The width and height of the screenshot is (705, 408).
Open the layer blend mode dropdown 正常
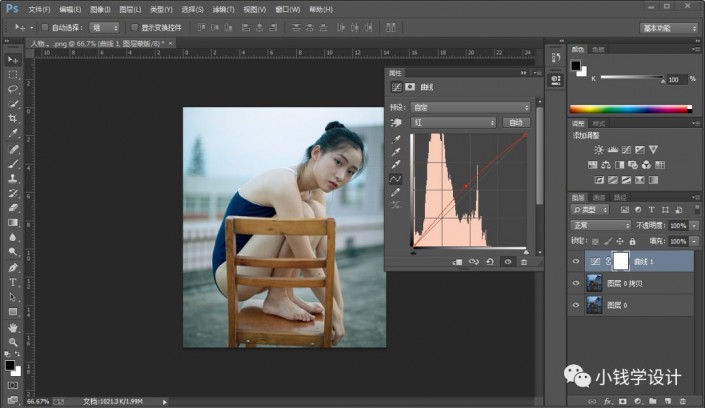(600, 226)
